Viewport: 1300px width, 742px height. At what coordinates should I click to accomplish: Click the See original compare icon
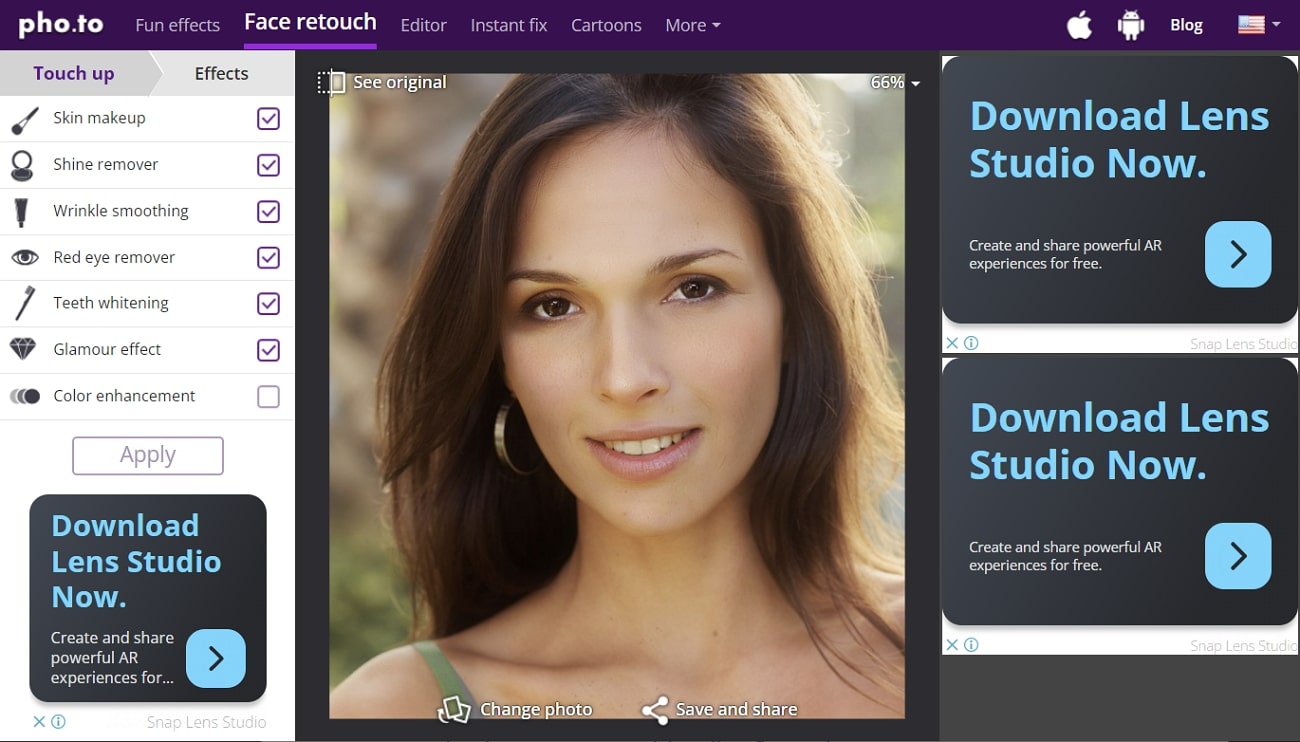[x=331, y=82]
